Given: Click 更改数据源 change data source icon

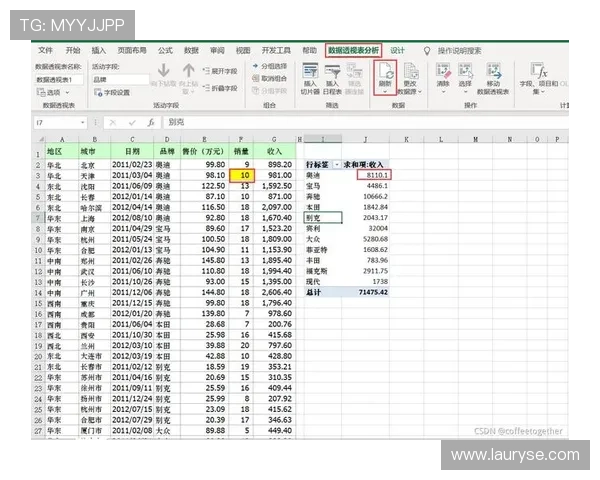Looking at the screenshot, I should click(x=410, y=72).
